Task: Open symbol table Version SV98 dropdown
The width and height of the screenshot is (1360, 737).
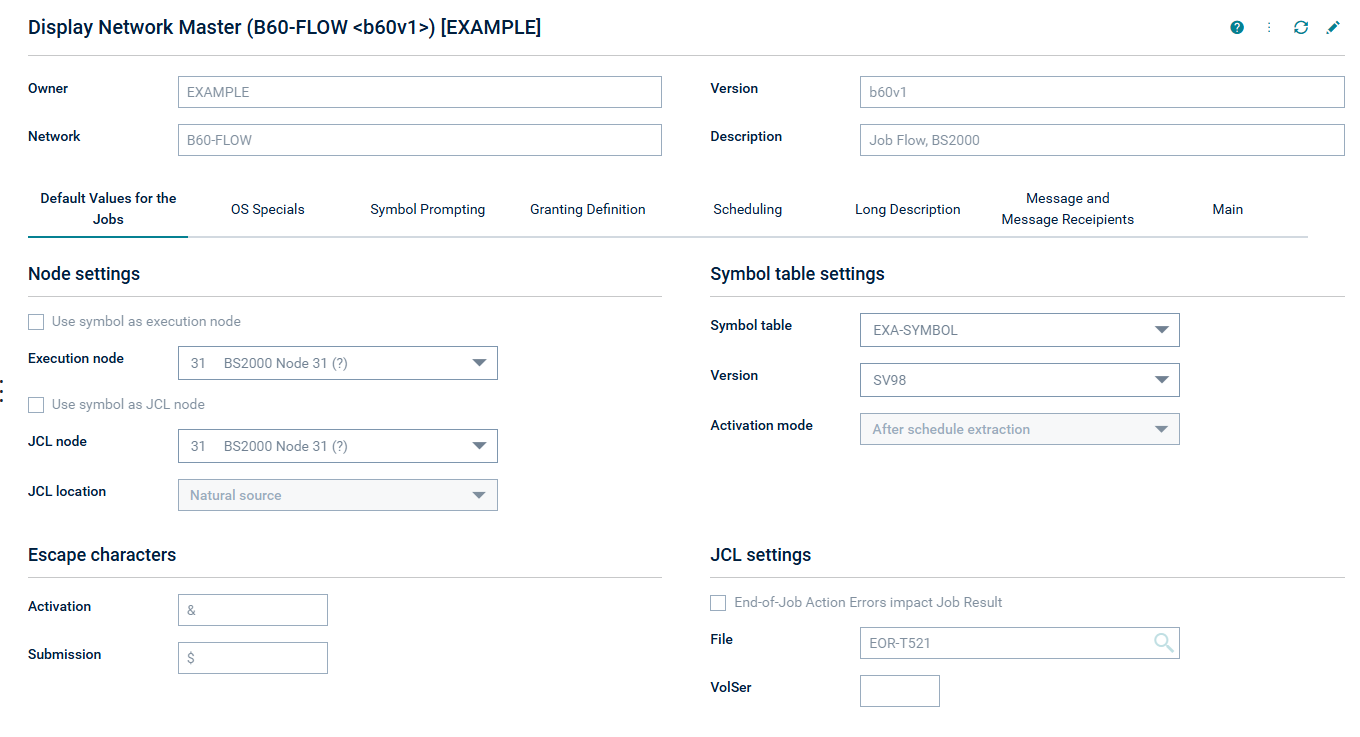Action: (x=1020, y=380)
